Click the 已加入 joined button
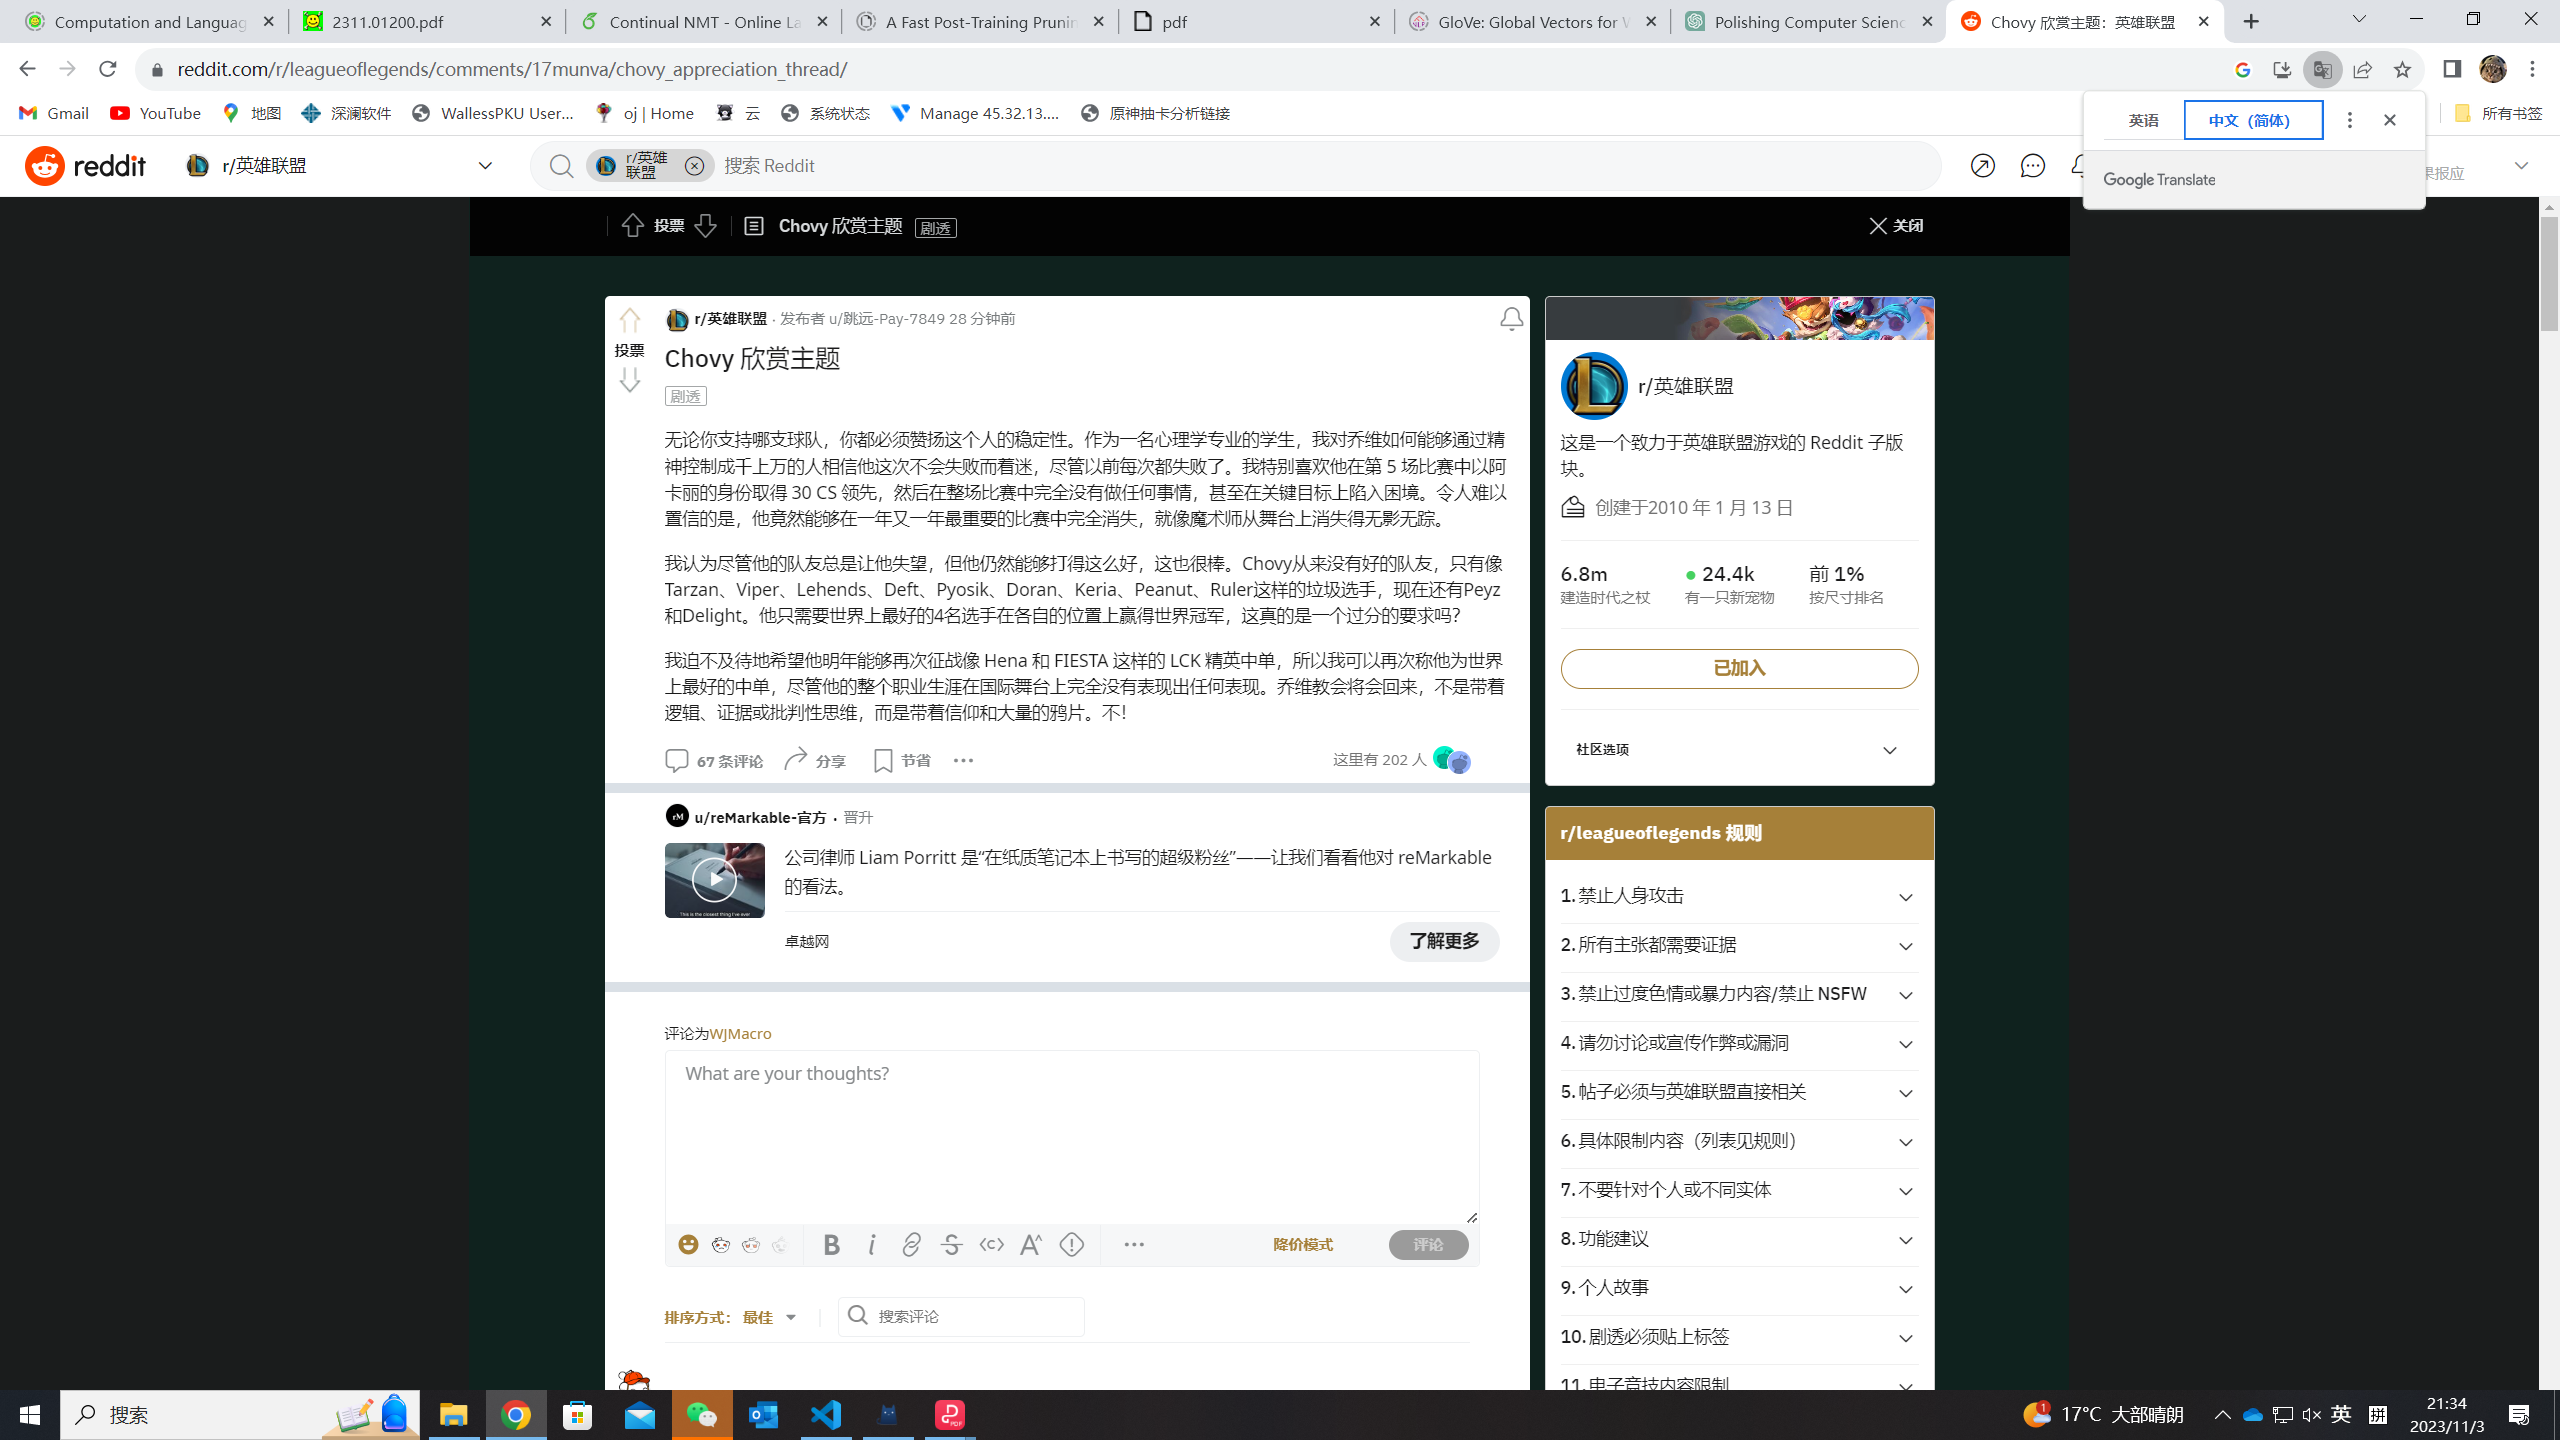Image resolution: width=2560 pixels, height=1440 pixels. 1739,668
